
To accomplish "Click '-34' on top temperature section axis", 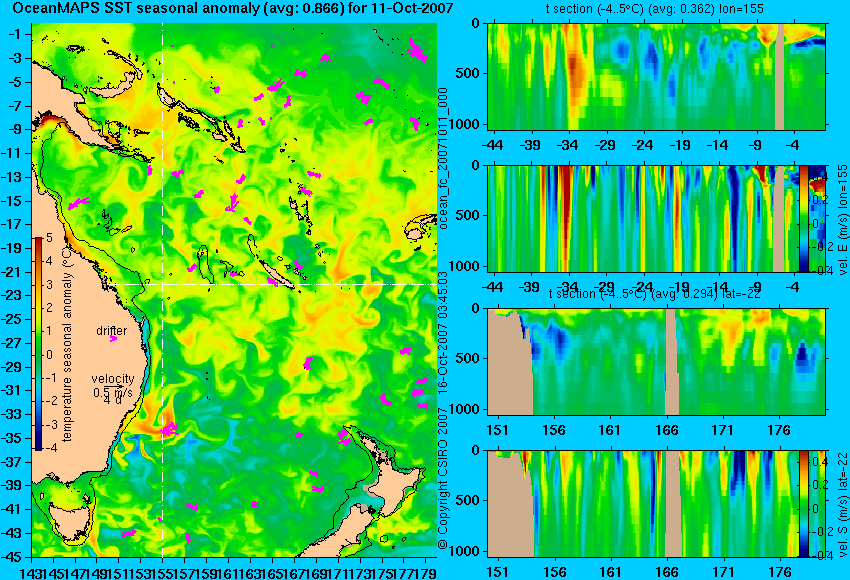I will (568, 145).
